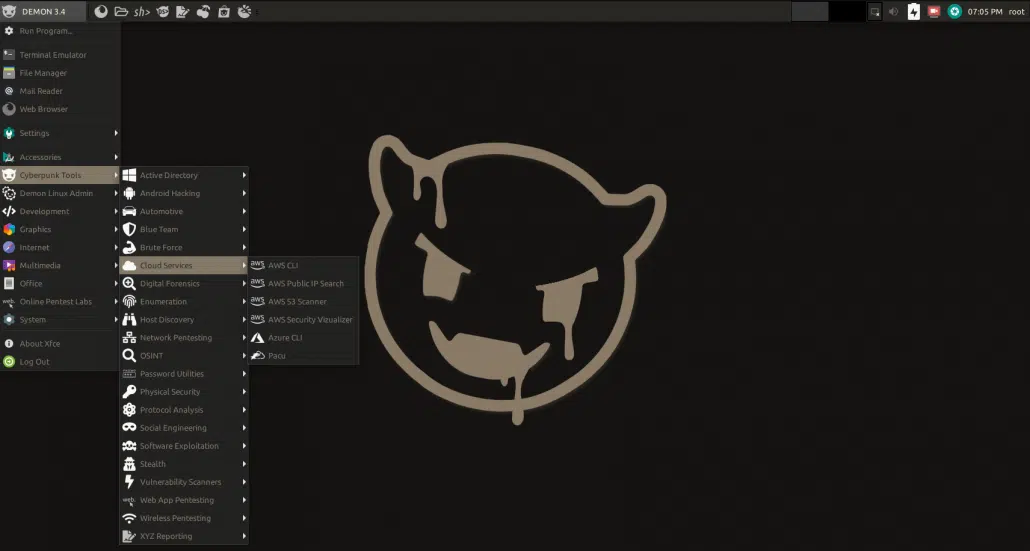Open the Blue Team category
Screen dimensions: 1030x551
pos(184,229)
